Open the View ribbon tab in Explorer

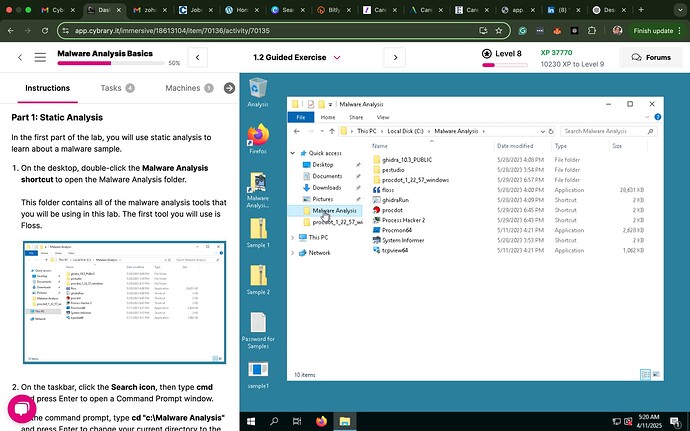click(x=381, y=116)
